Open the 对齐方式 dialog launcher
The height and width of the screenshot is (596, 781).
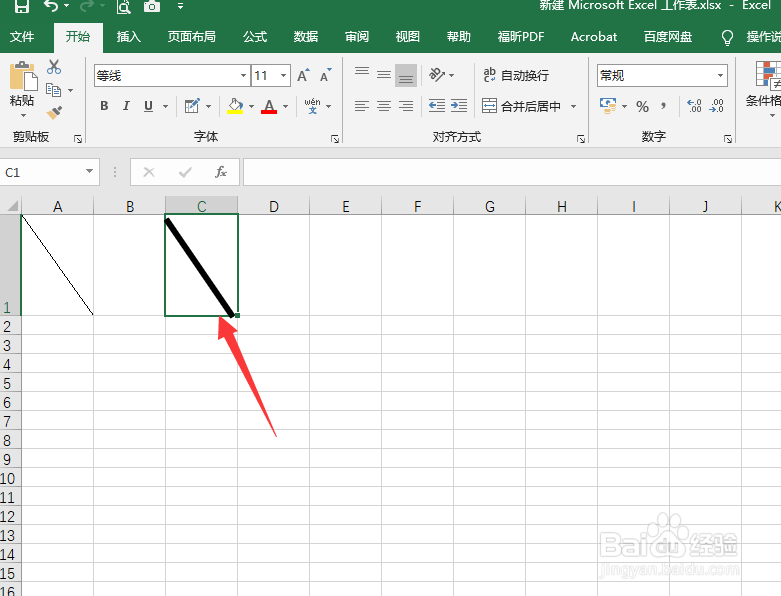coord(581,139)
